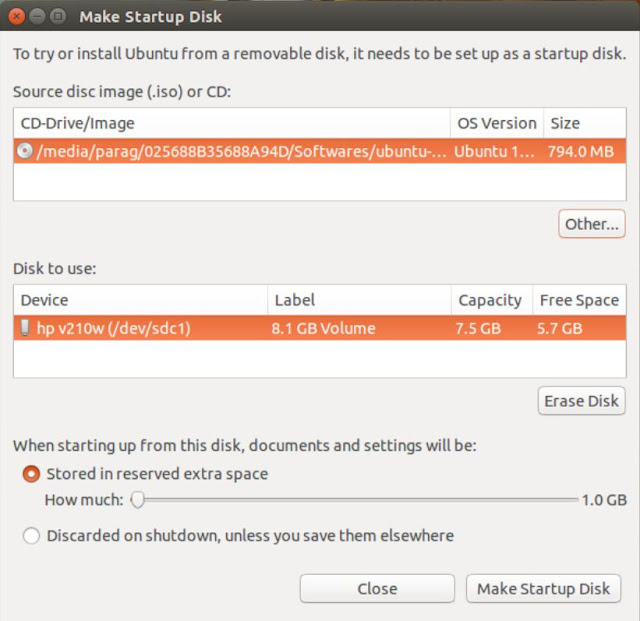Select 'Stored in reserved extra space' option

(31, 474)
